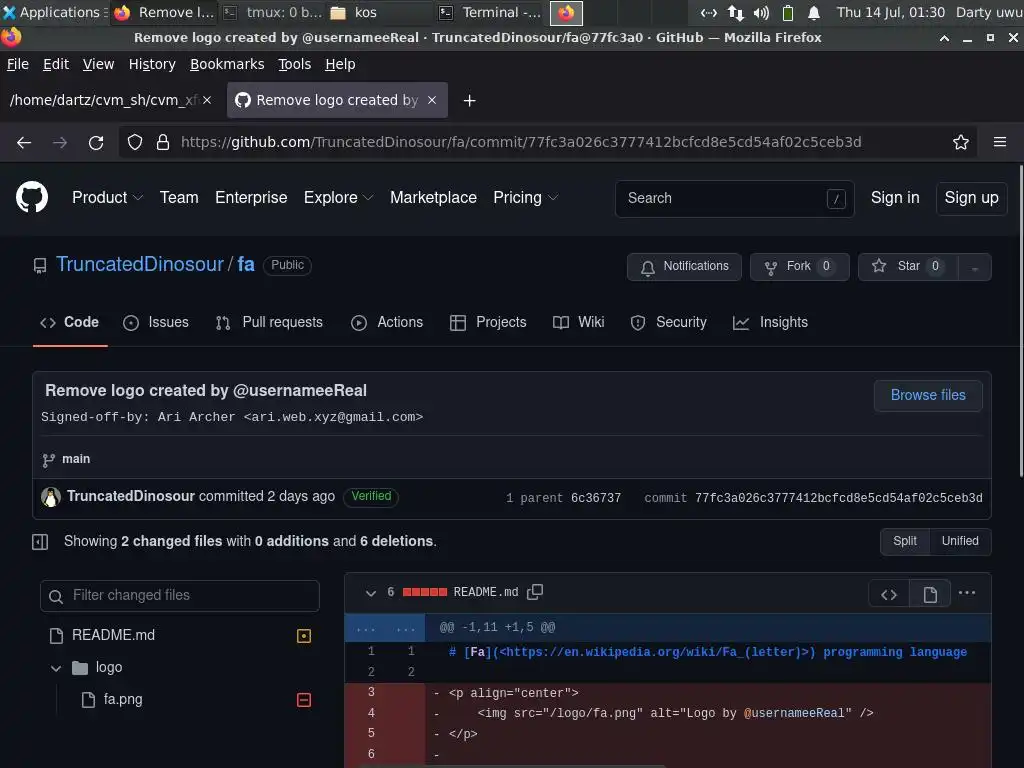The height and width of the screenshot is (768, 1024).
Task: Open the Bookmarks menu
Action: 227,64
